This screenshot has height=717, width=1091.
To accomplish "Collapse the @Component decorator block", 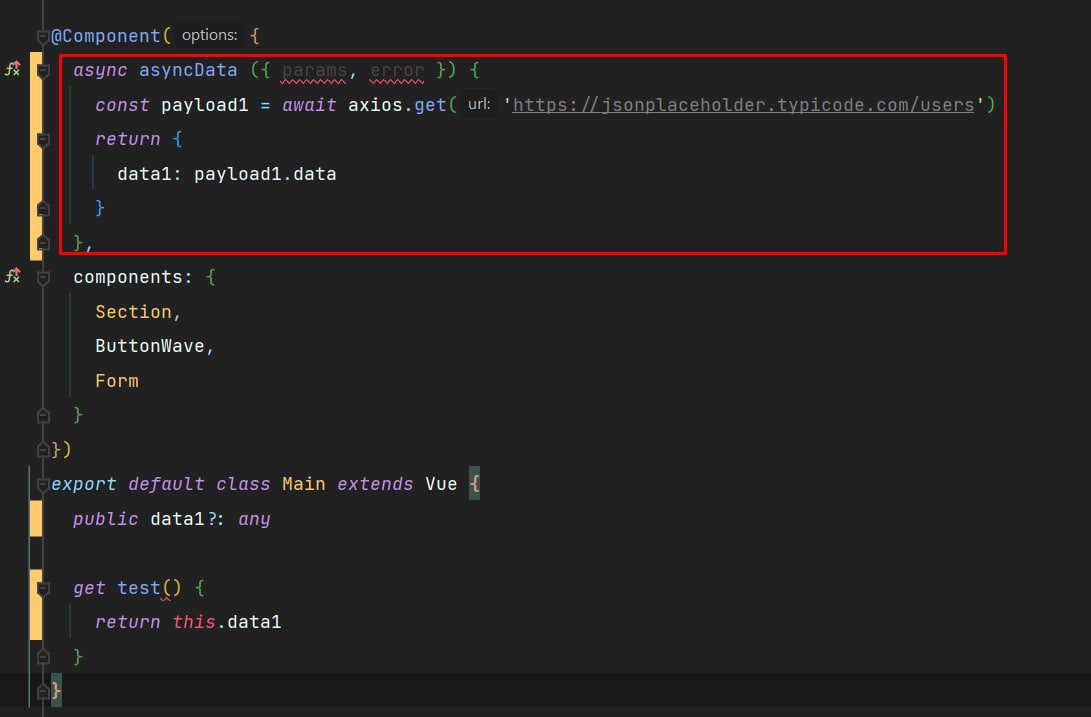I will click(x=42, y=36).
